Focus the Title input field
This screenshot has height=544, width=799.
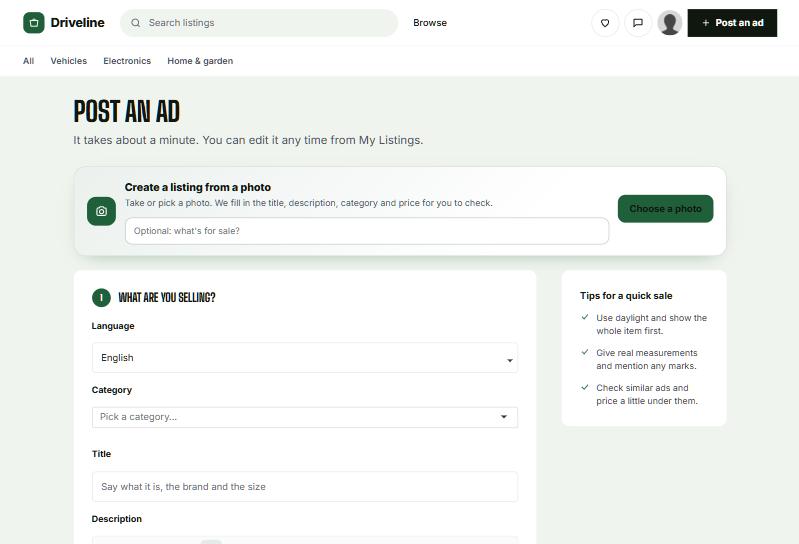(x=305, y=486)
